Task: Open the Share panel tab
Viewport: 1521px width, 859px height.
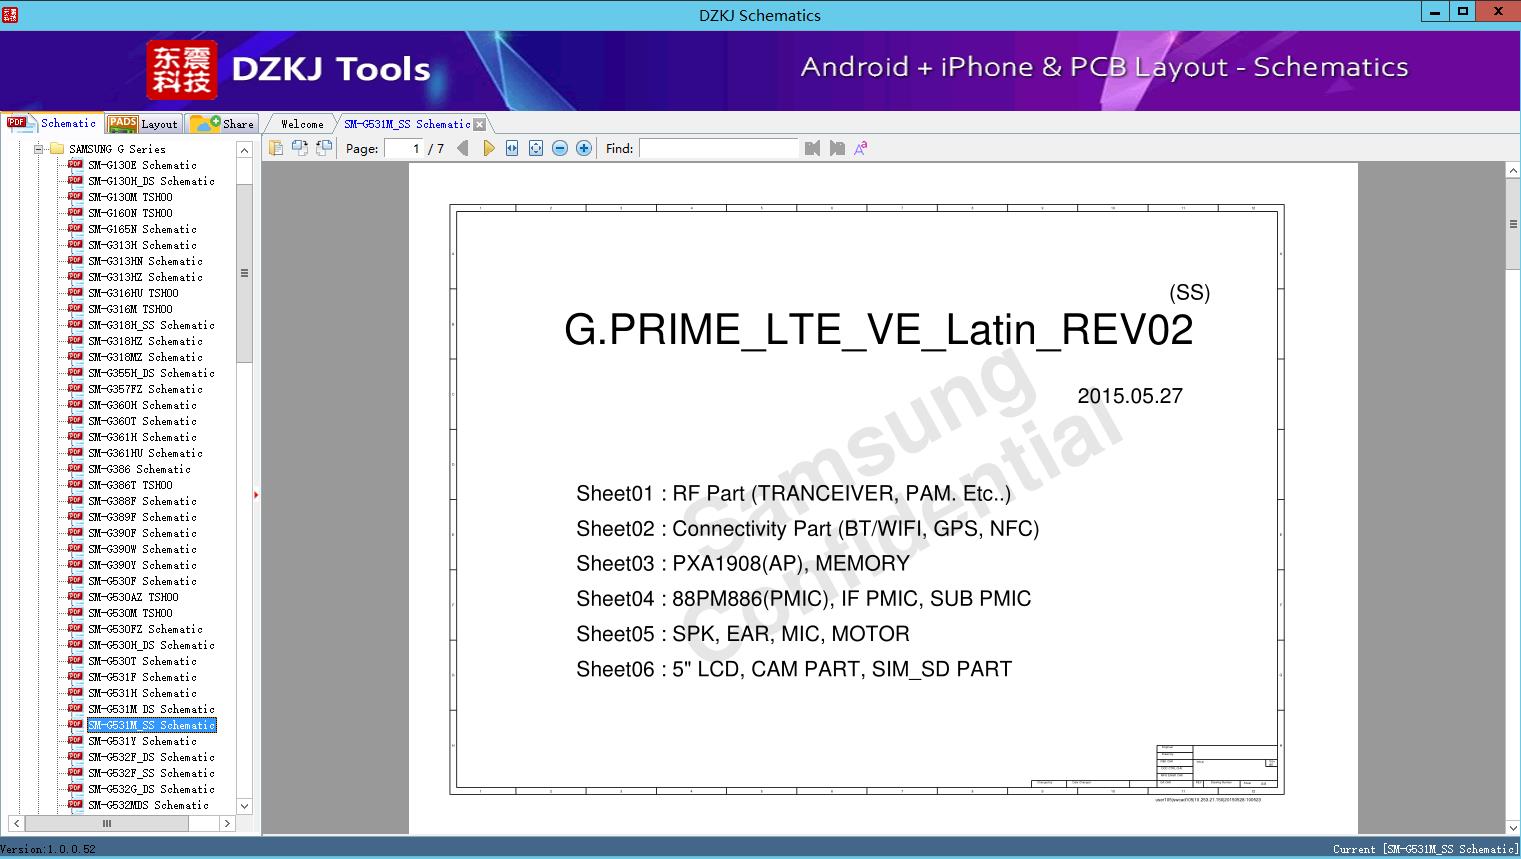Action: coord(222,124)
